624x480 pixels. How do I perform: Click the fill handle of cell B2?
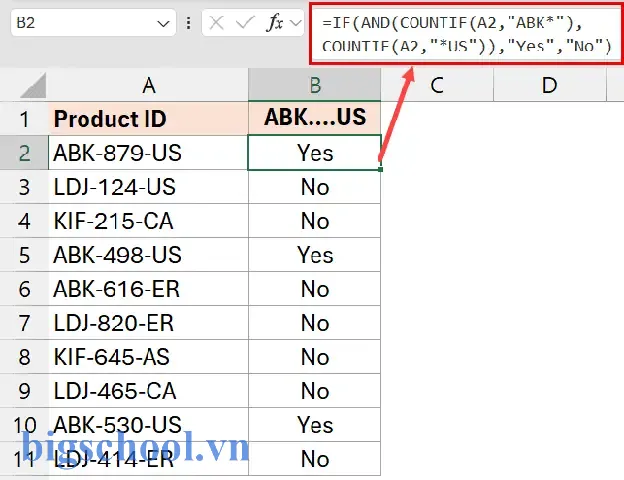pos(381,170)
